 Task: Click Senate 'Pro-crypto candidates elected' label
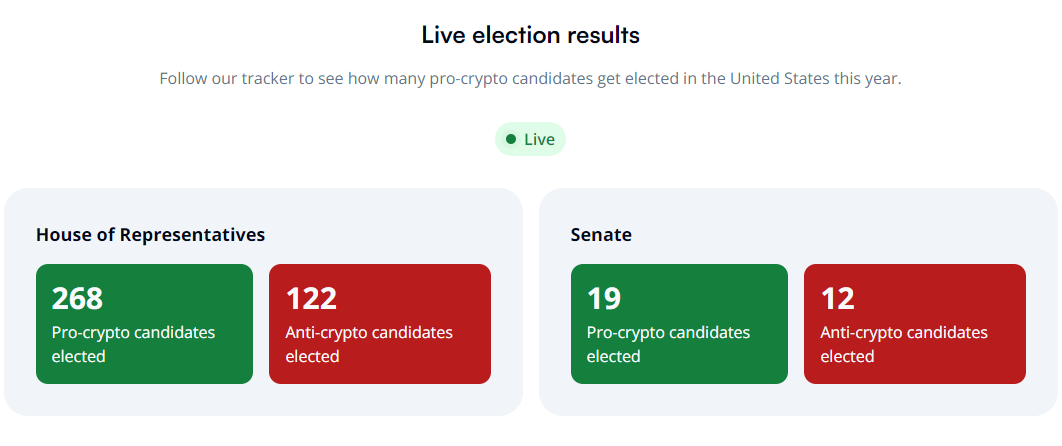668,344
